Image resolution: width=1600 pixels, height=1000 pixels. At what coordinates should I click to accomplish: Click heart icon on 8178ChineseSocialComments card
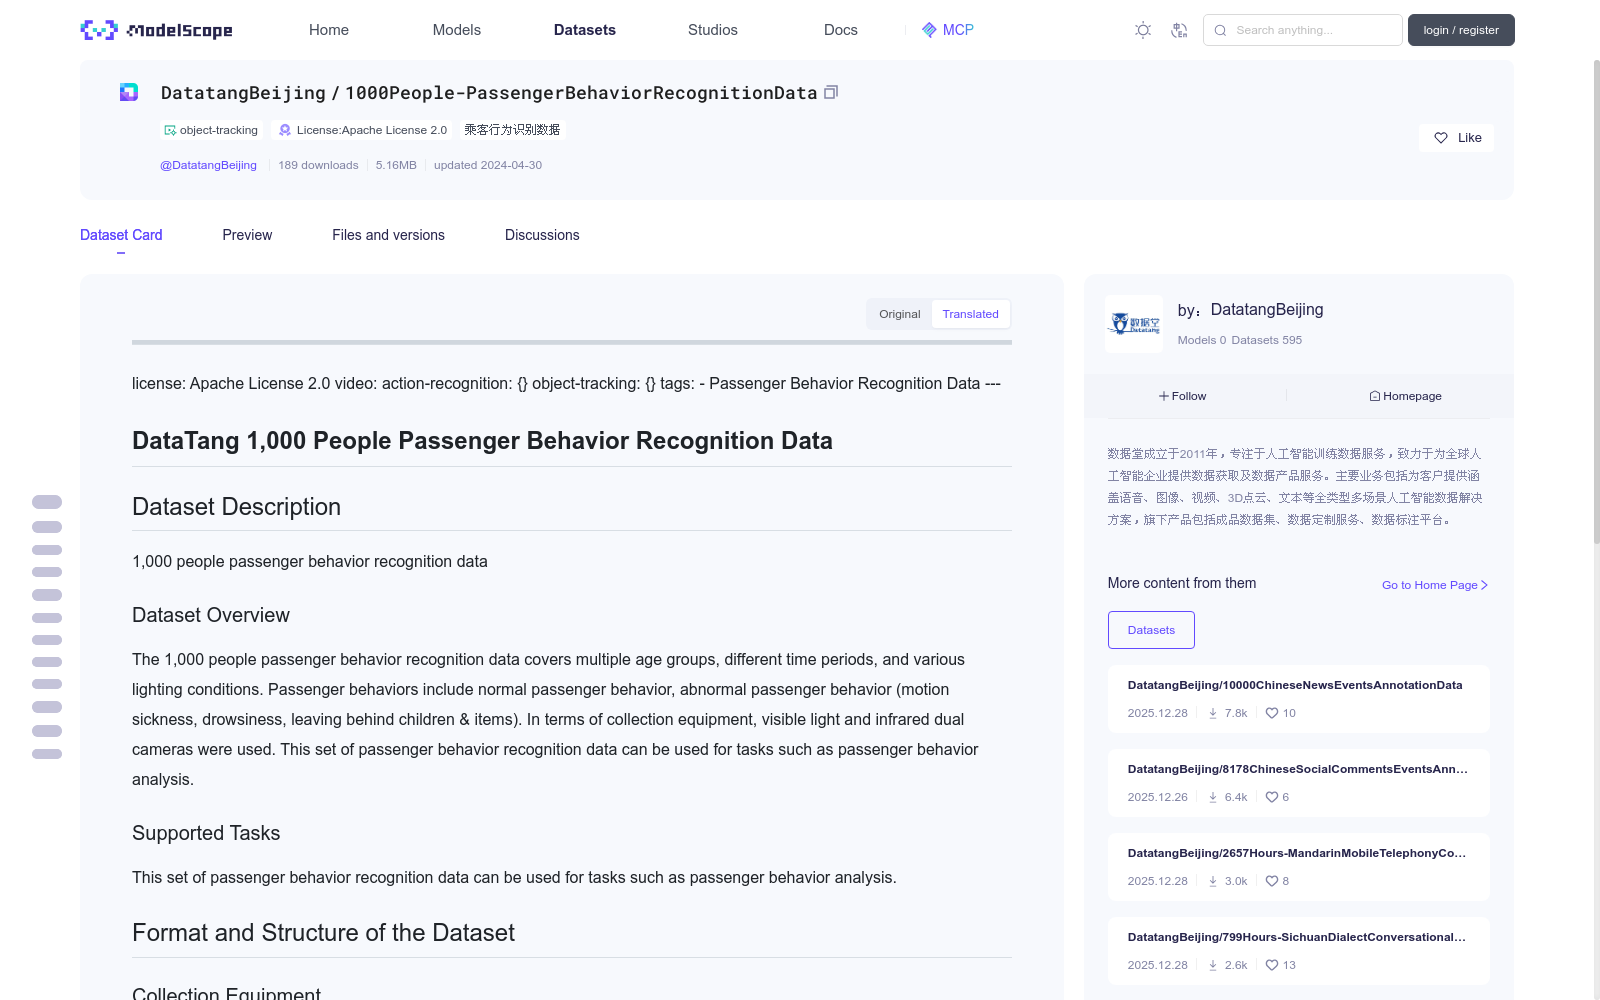pos(1272,797)
